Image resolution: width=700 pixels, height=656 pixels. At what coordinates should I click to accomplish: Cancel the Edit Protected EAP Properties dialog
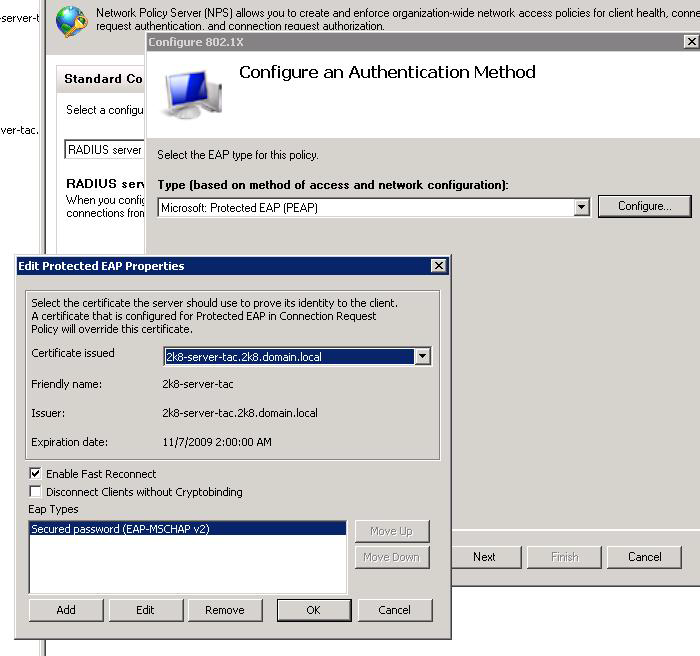click(395, 610)
